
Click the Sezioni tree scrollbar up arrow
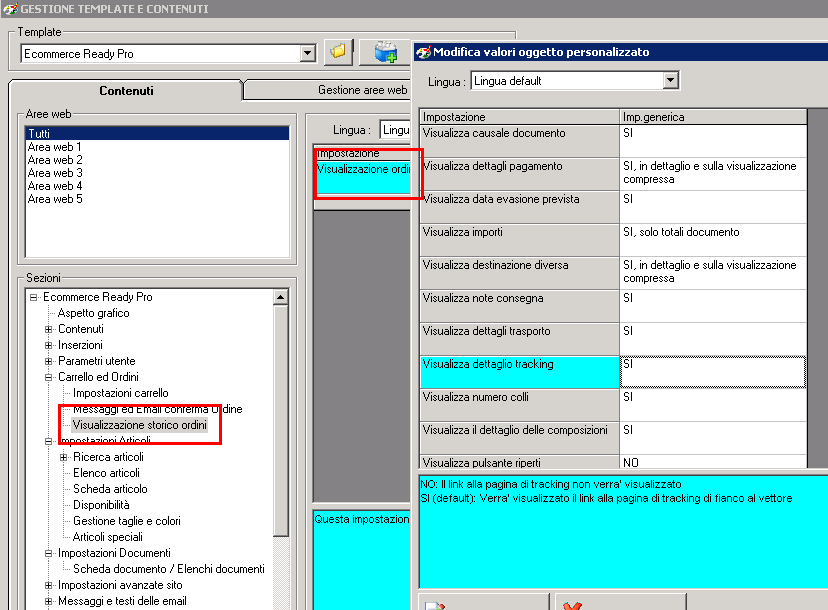point(280,297)
